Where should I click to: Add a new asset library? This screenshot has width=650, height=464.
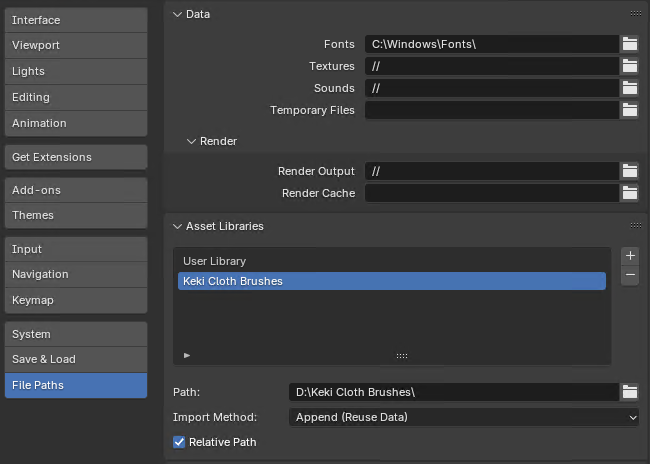point(630,256)
